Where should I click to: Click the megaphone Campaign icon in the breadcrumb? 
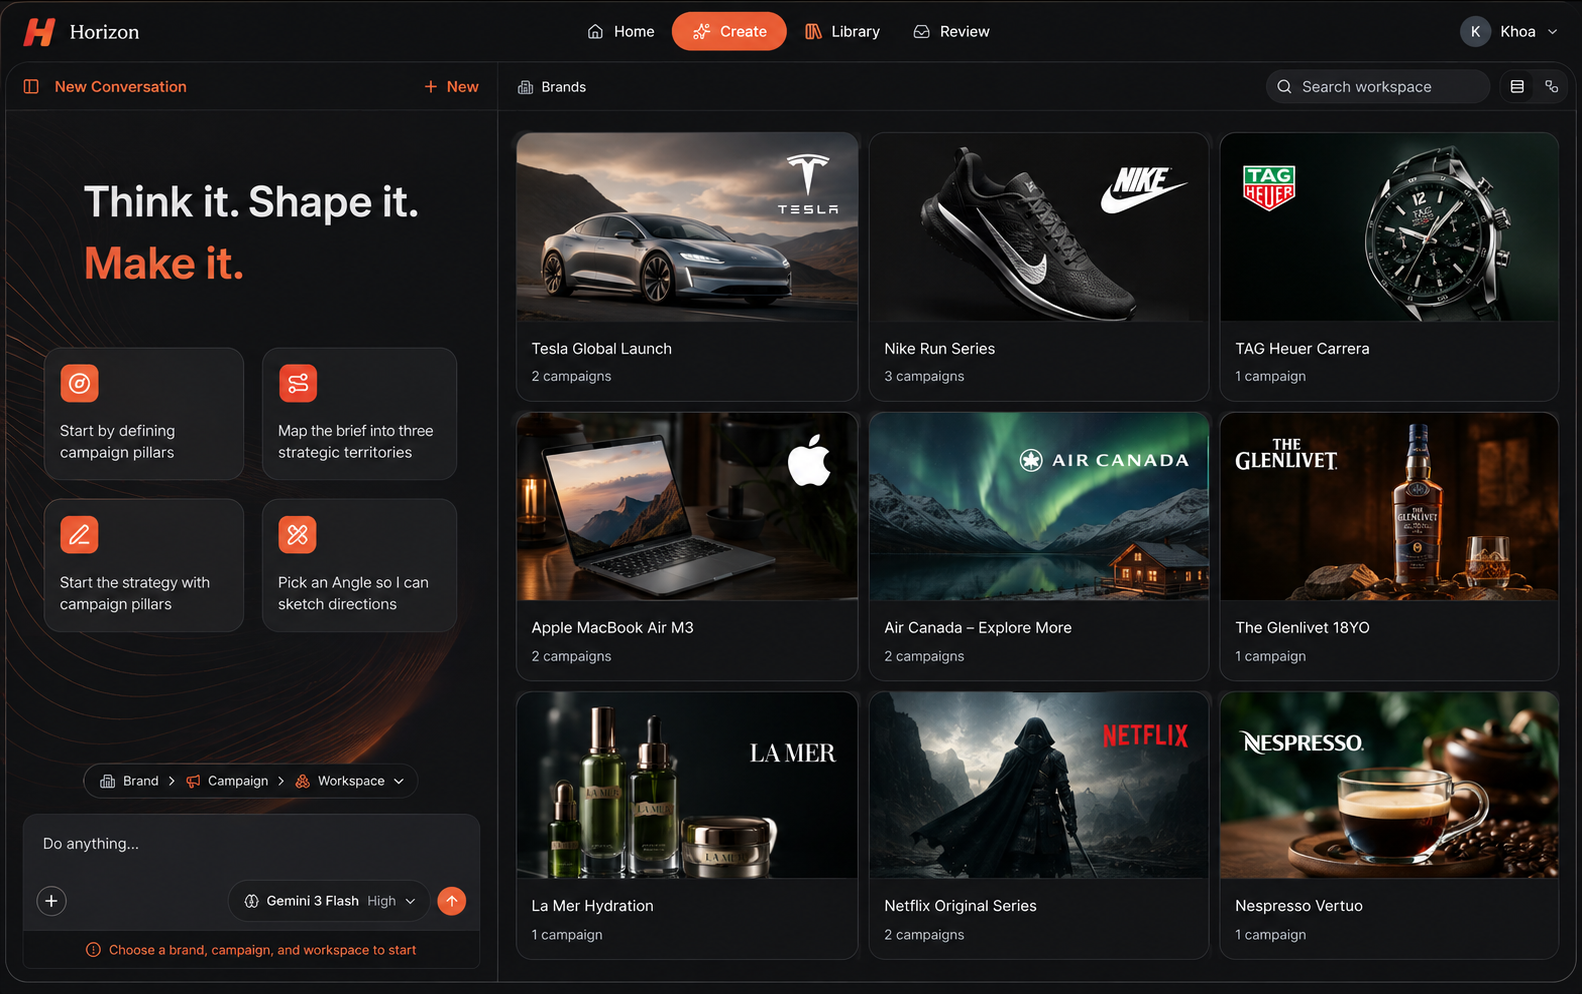coord(193,781)
